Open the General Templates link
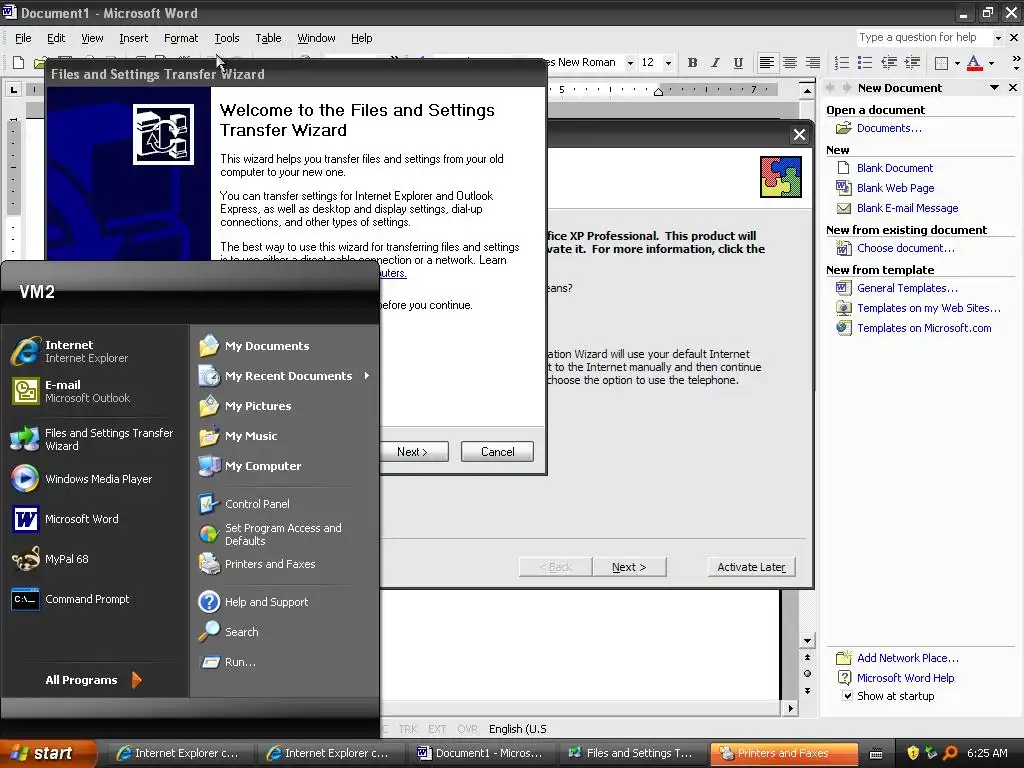Viewport: 1024px width, 768px height. click(x=907, y=288)
